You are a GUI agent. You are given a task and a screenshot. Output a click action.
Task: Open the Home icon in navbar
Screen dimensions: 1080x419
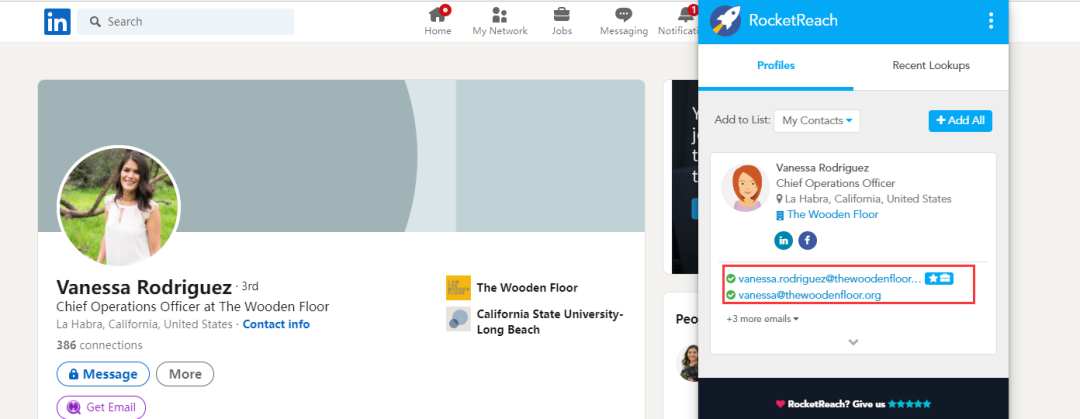point(437,15)
